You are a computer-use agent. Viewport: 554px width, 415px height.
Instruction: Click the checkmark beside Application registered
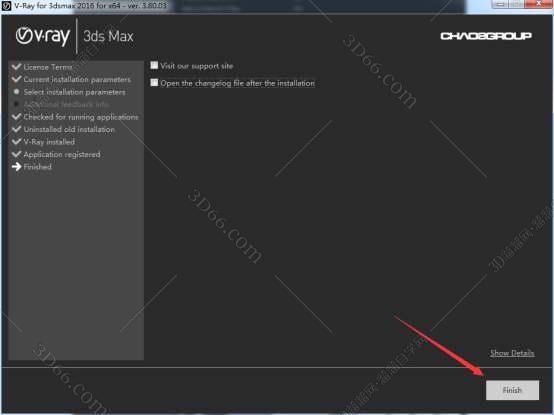pos(16,154)
